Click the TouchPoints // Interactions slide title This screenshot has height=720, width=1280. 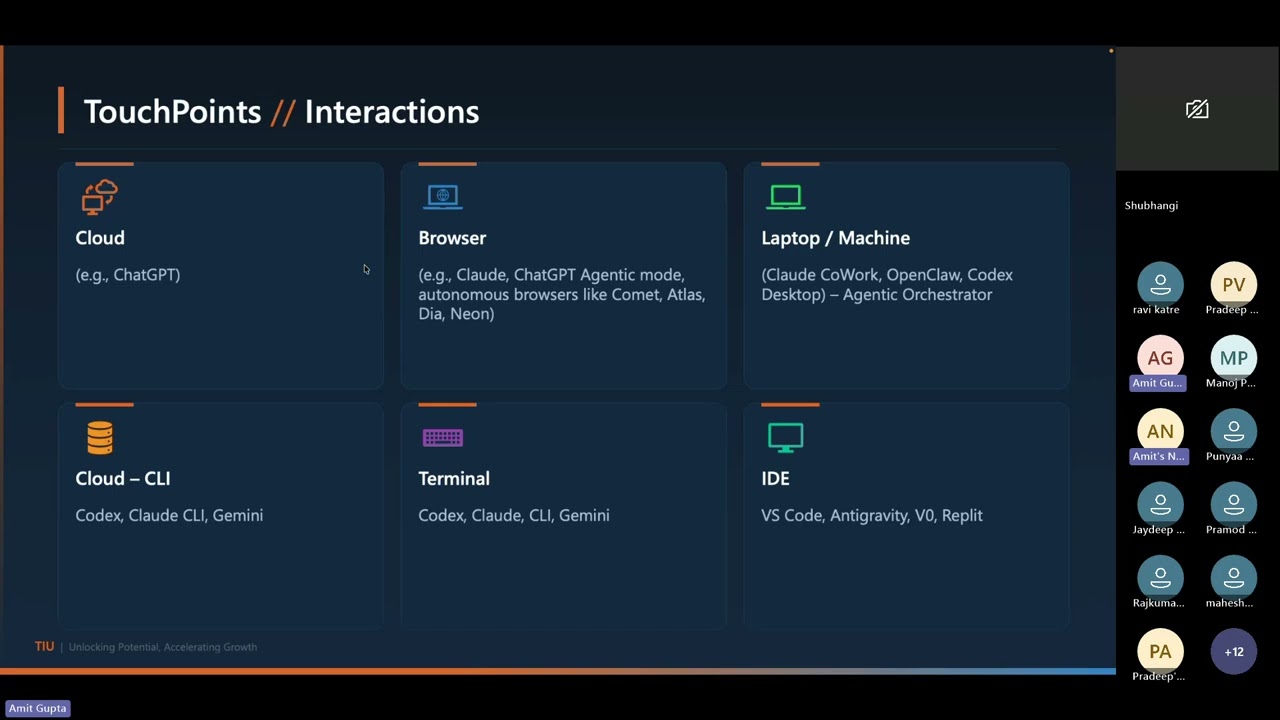coord(281,111)
